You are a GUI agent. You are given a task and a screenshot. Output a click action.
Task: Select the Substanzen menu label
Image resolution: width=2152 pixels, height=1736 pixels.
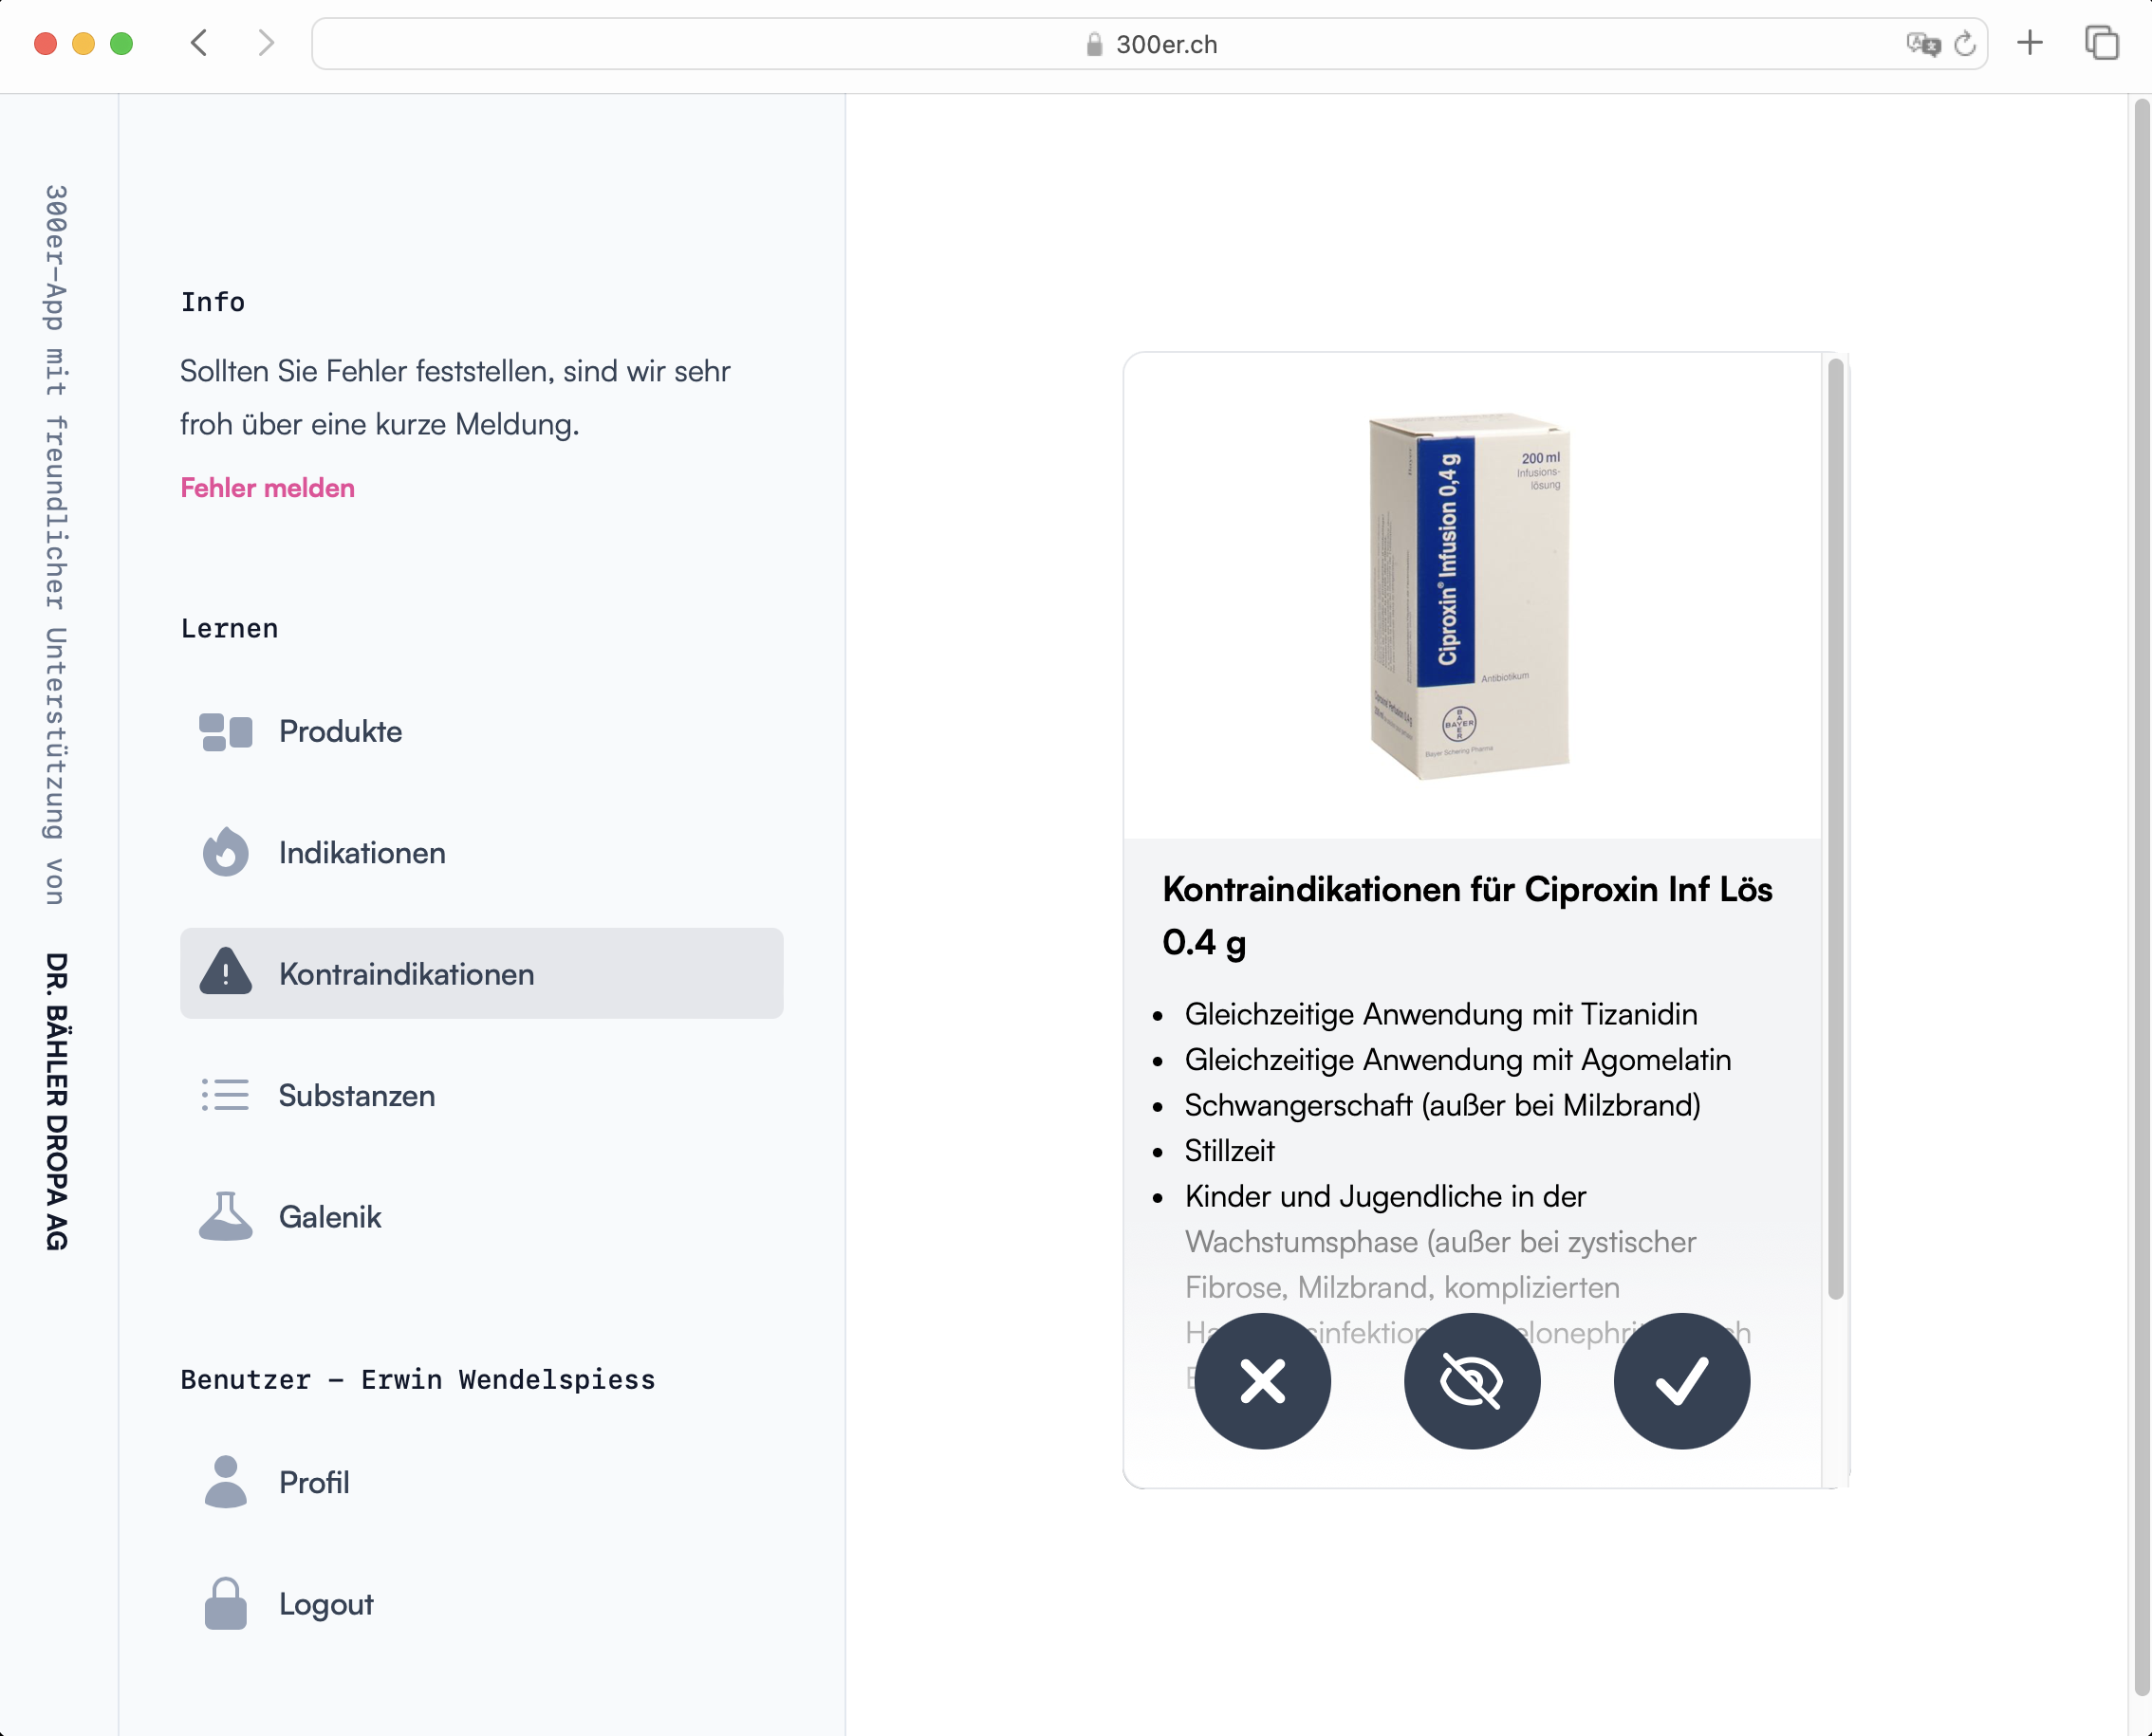pos(356,1095)
